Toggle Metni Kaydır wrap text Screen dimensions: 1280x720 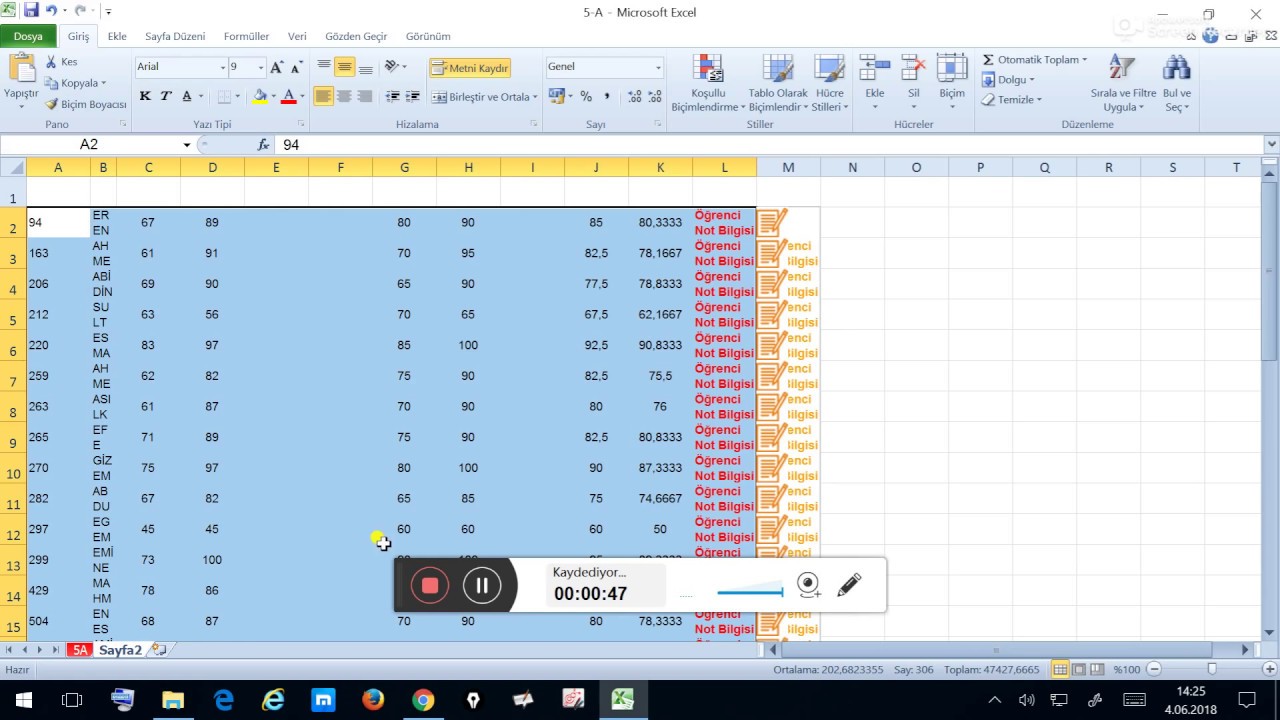tap(470, 68)
